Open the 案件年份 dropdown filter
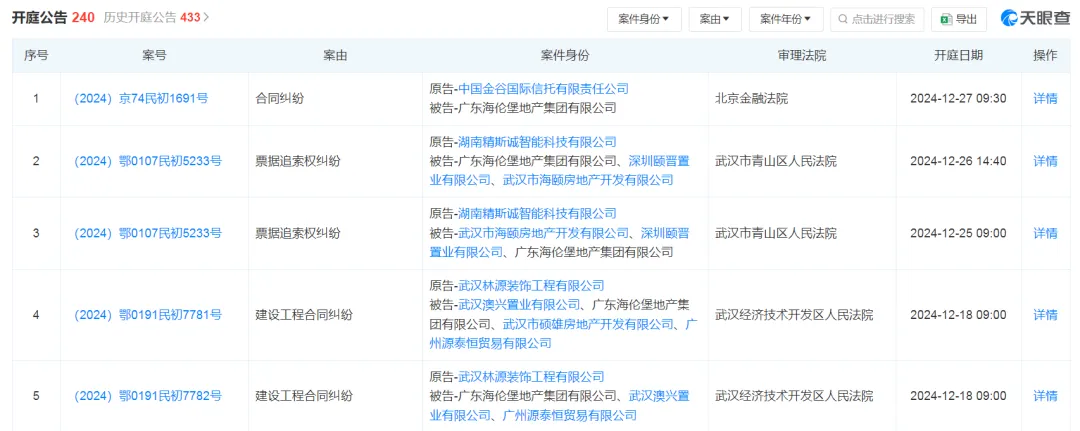The image size is (1080, 431). pyautogui.click(x=785, y=19)
